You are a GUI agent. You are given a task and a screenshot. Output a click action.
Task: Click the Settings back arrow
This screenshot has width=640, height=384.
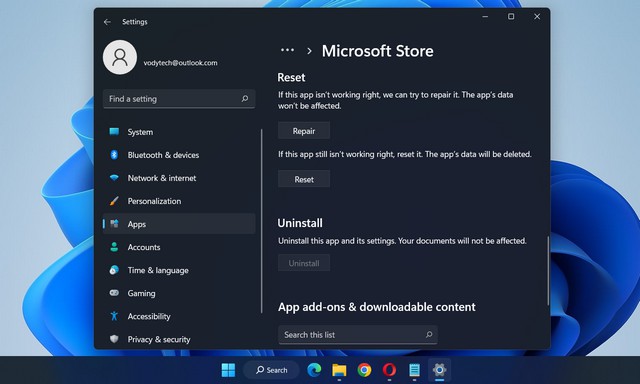(107, 22)
